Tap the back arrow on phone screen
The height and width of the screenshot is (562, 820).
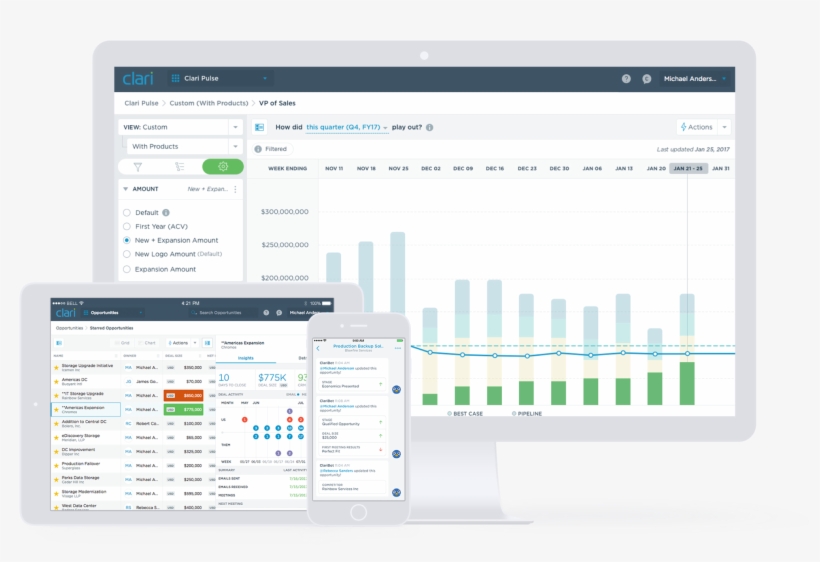tap(319, 348)
